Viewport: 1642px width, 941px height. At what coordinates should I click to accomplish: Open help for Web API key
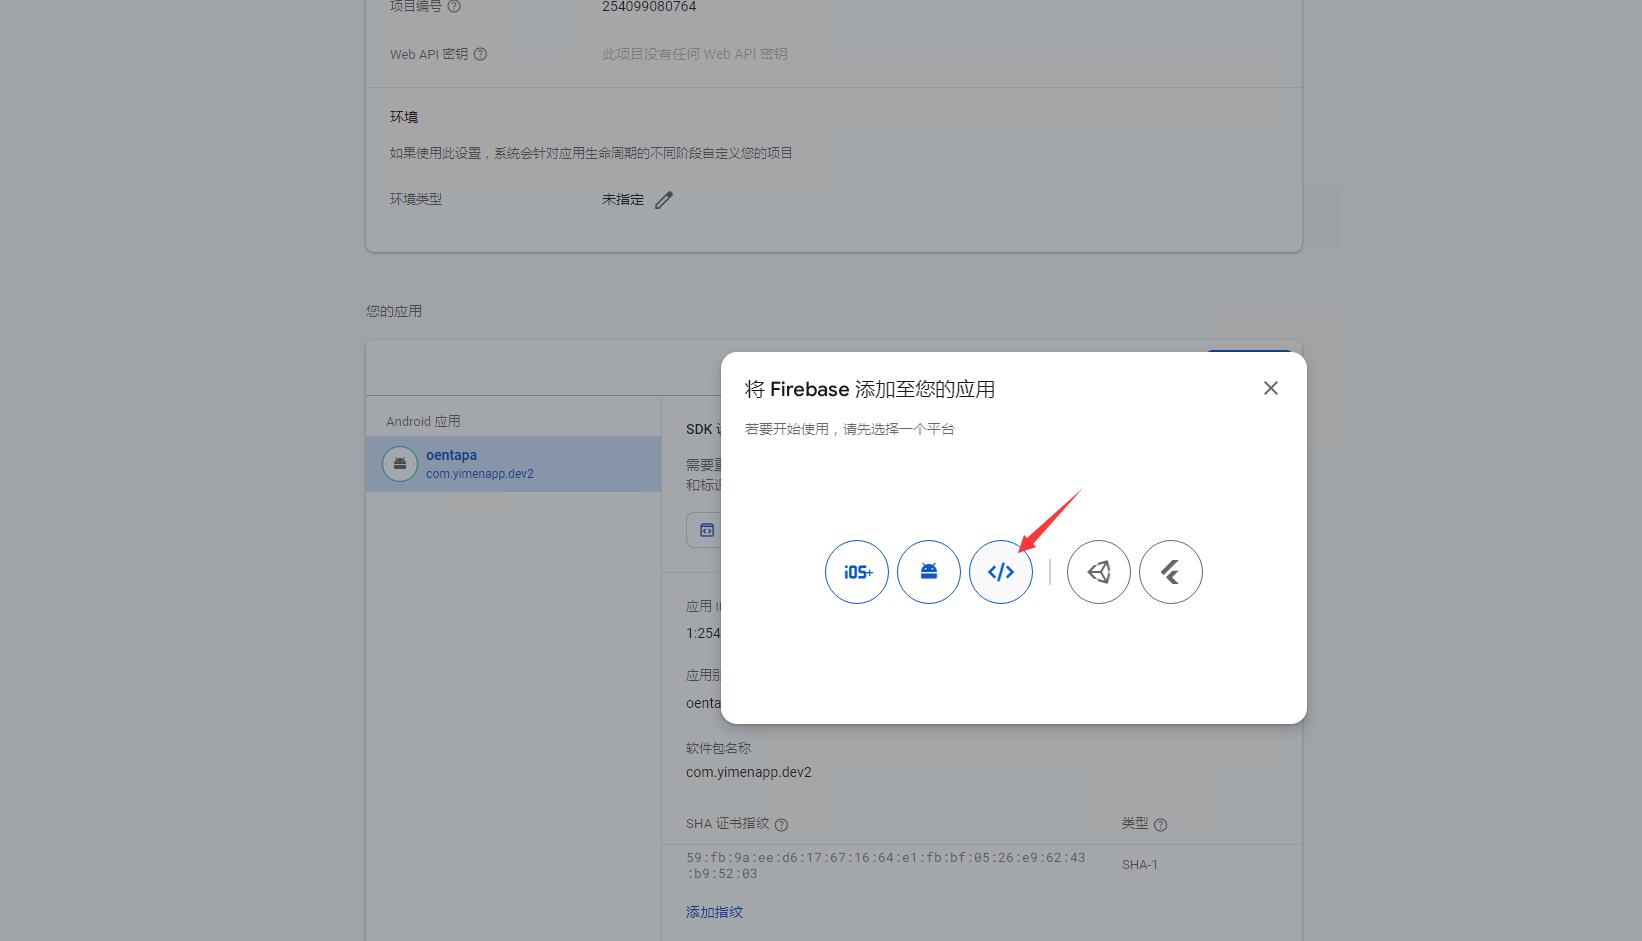point(480,54)
